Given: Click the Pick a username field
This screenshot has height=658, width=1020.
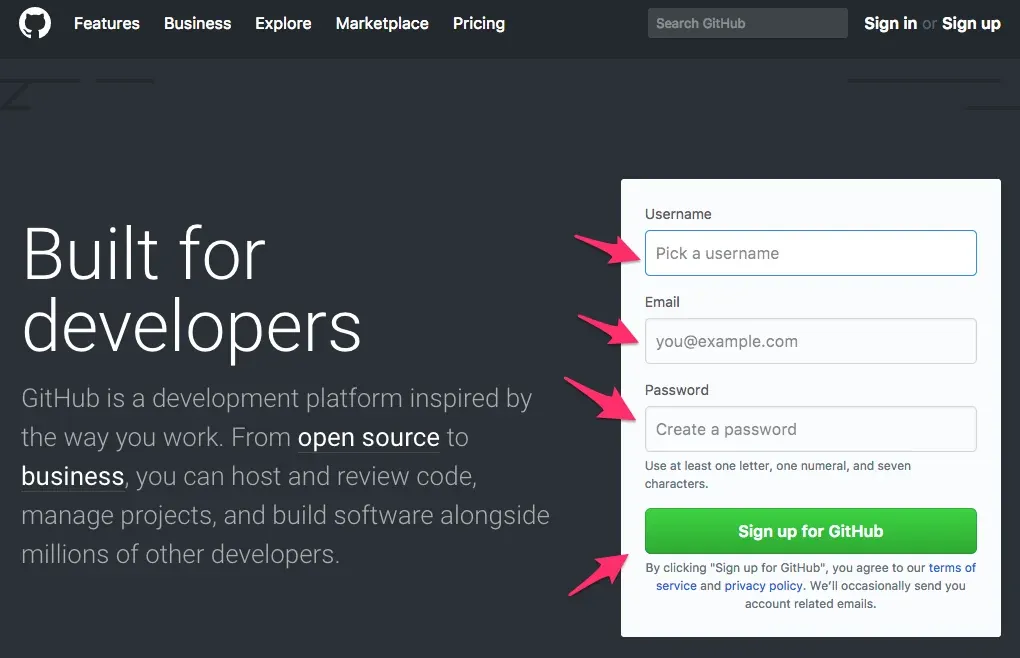Looking at the screenshot, I should click(810, 253).
